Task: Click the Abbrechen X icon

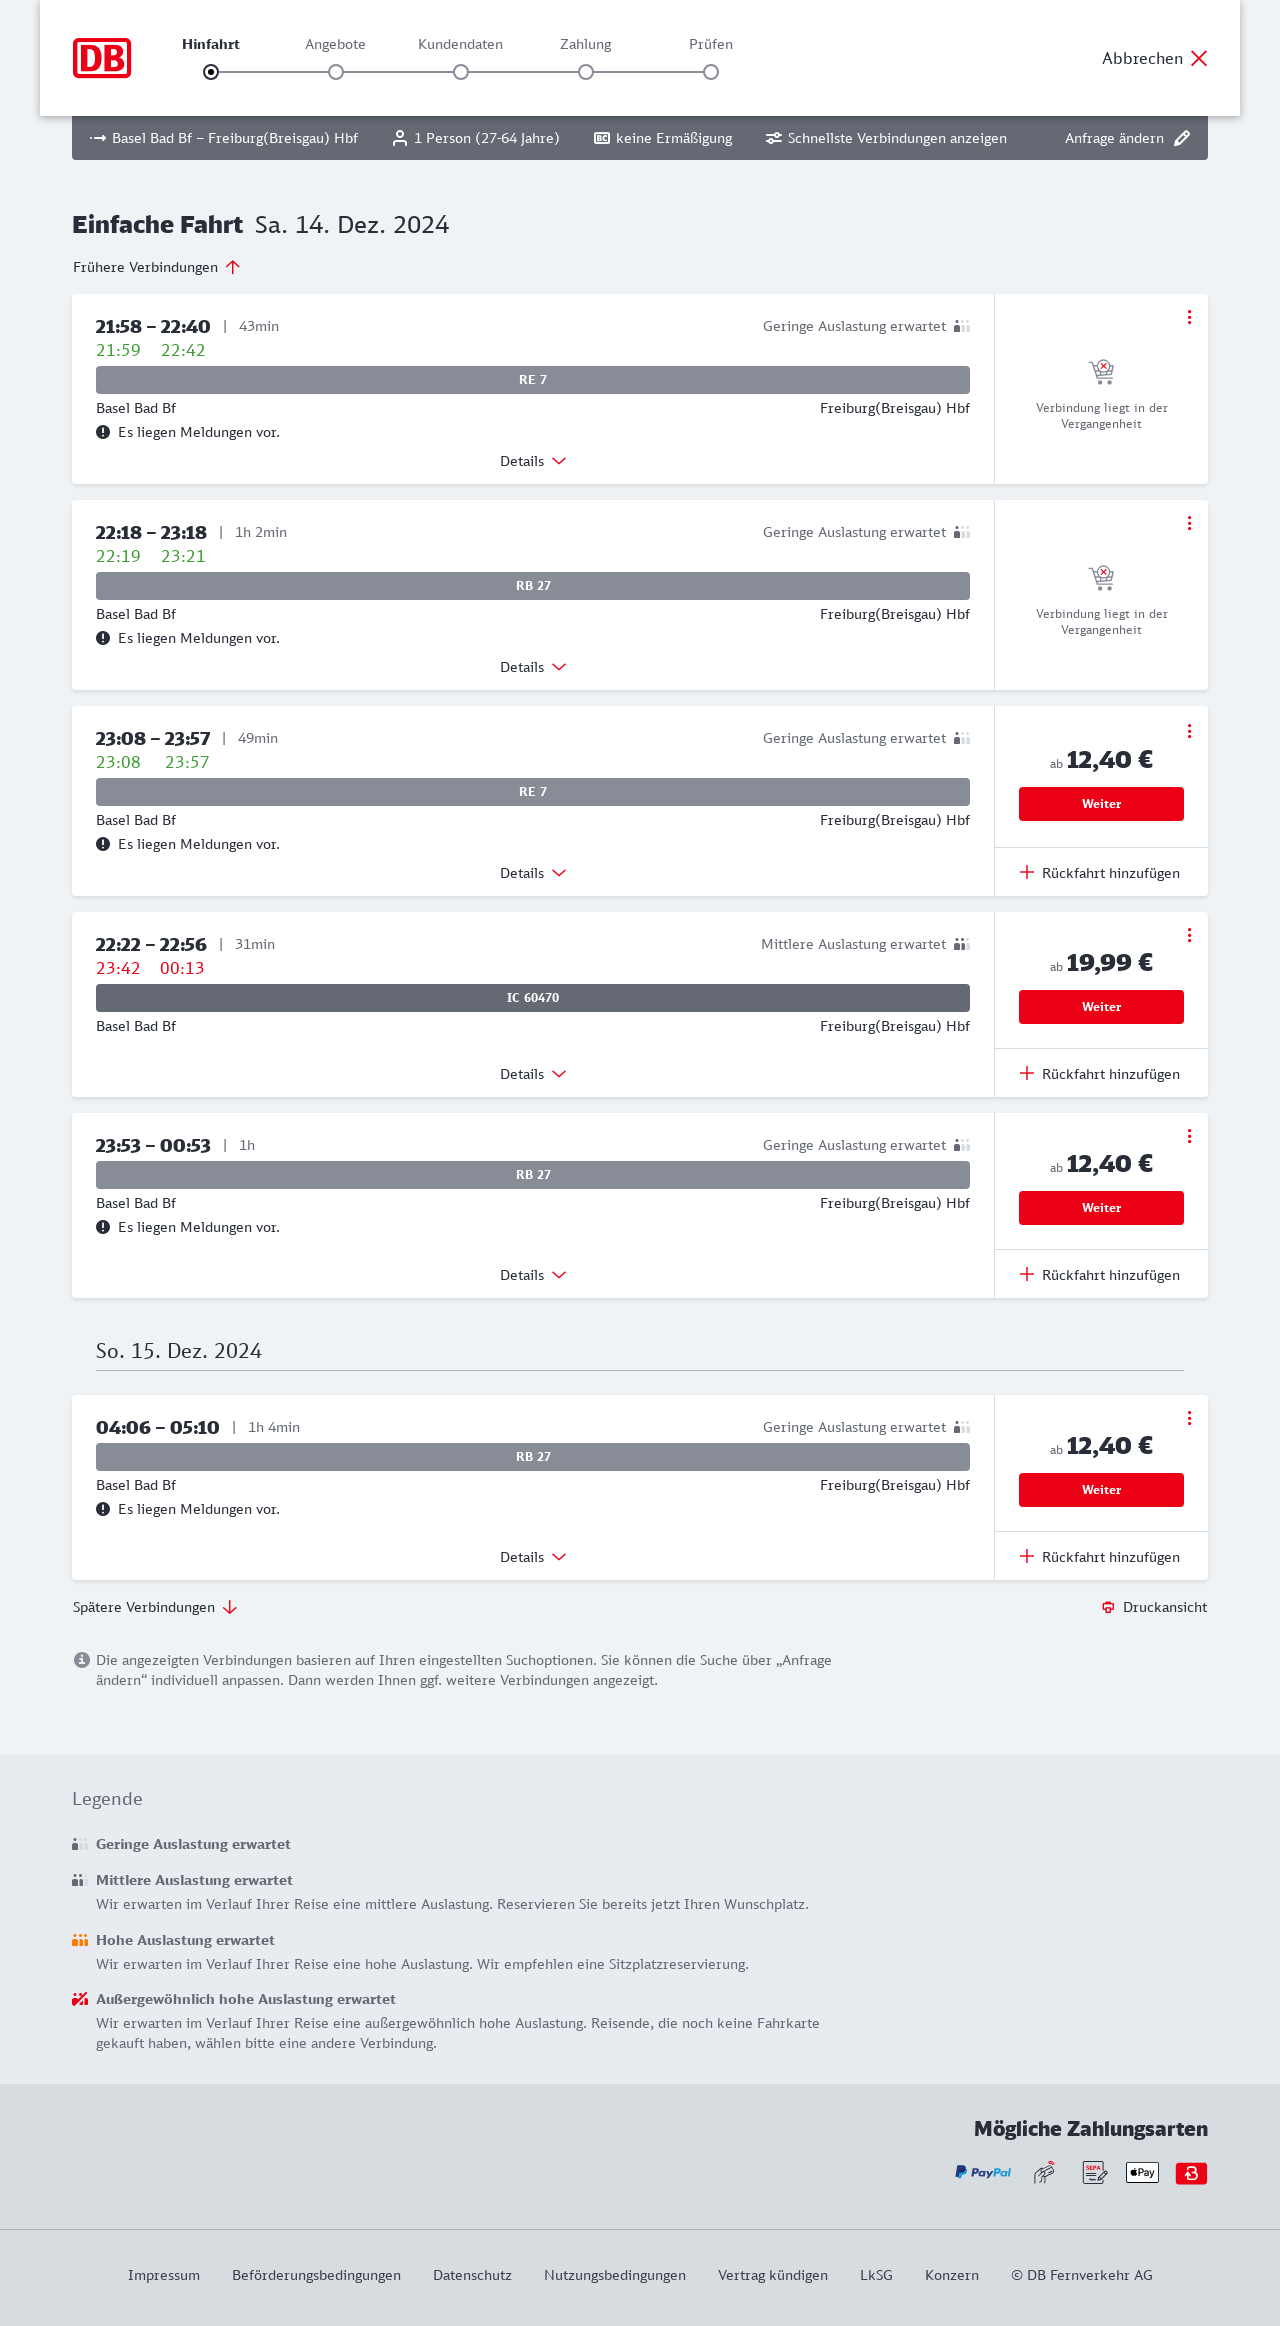Action: [1199, 58]
